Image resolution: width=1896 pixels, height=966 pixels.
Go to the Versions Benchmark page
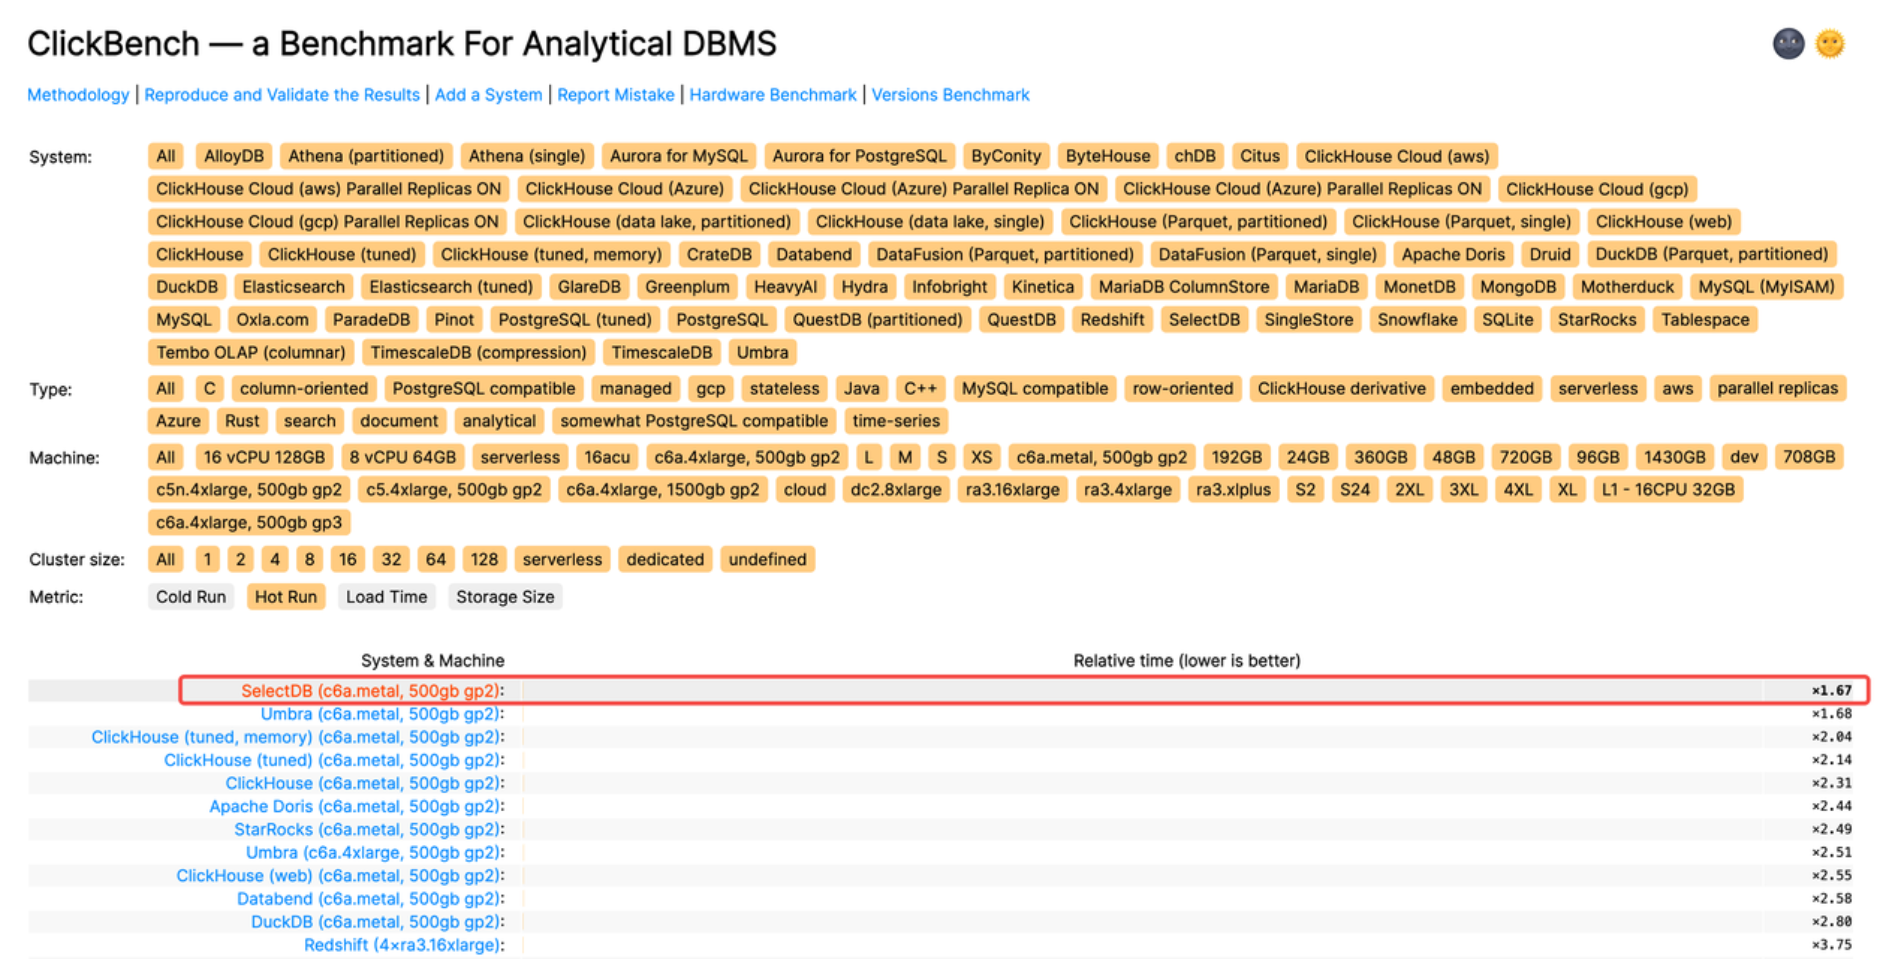(950, 95)
